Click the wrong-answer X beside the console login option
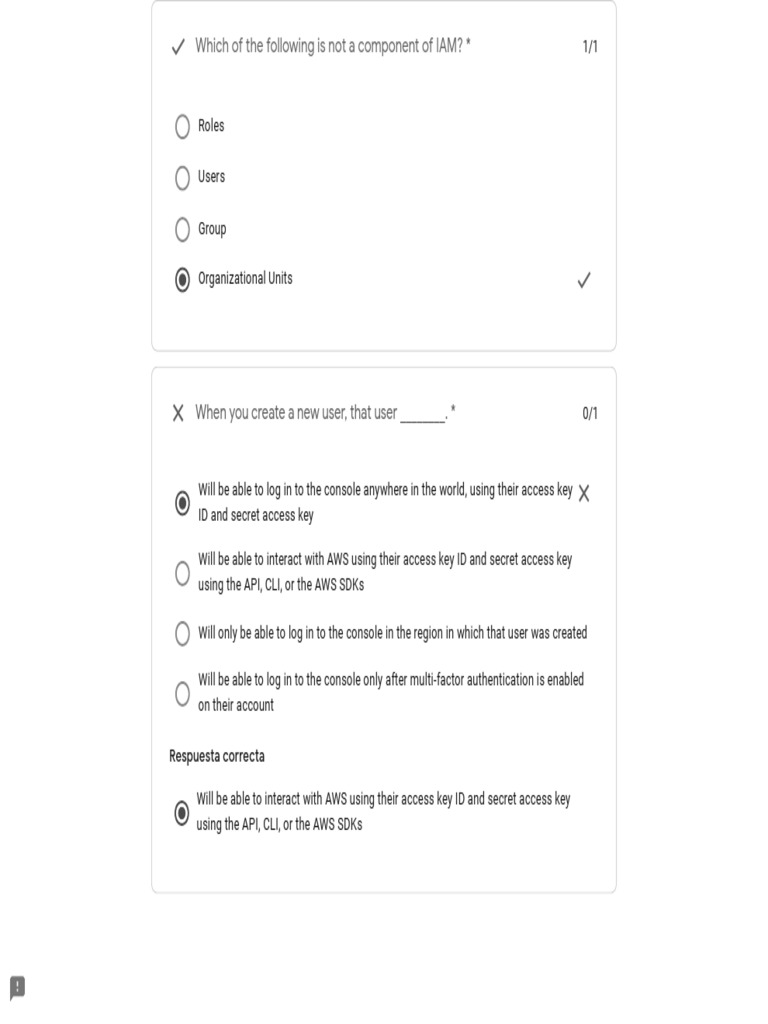 point(584,493)
